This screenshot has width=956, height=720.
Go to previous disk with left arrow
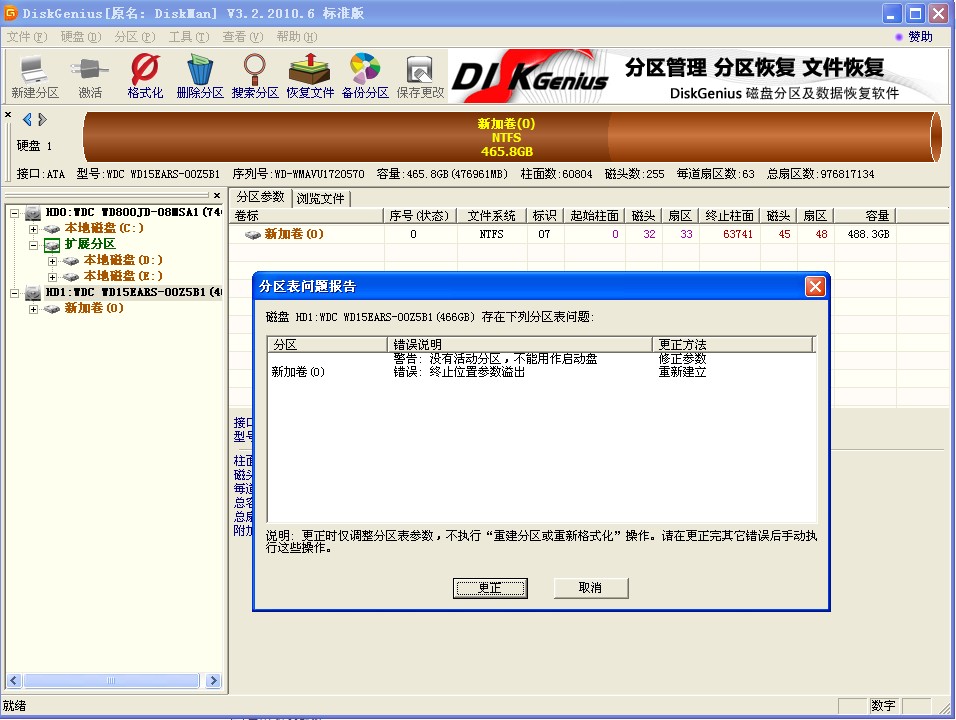pos(27,119)
